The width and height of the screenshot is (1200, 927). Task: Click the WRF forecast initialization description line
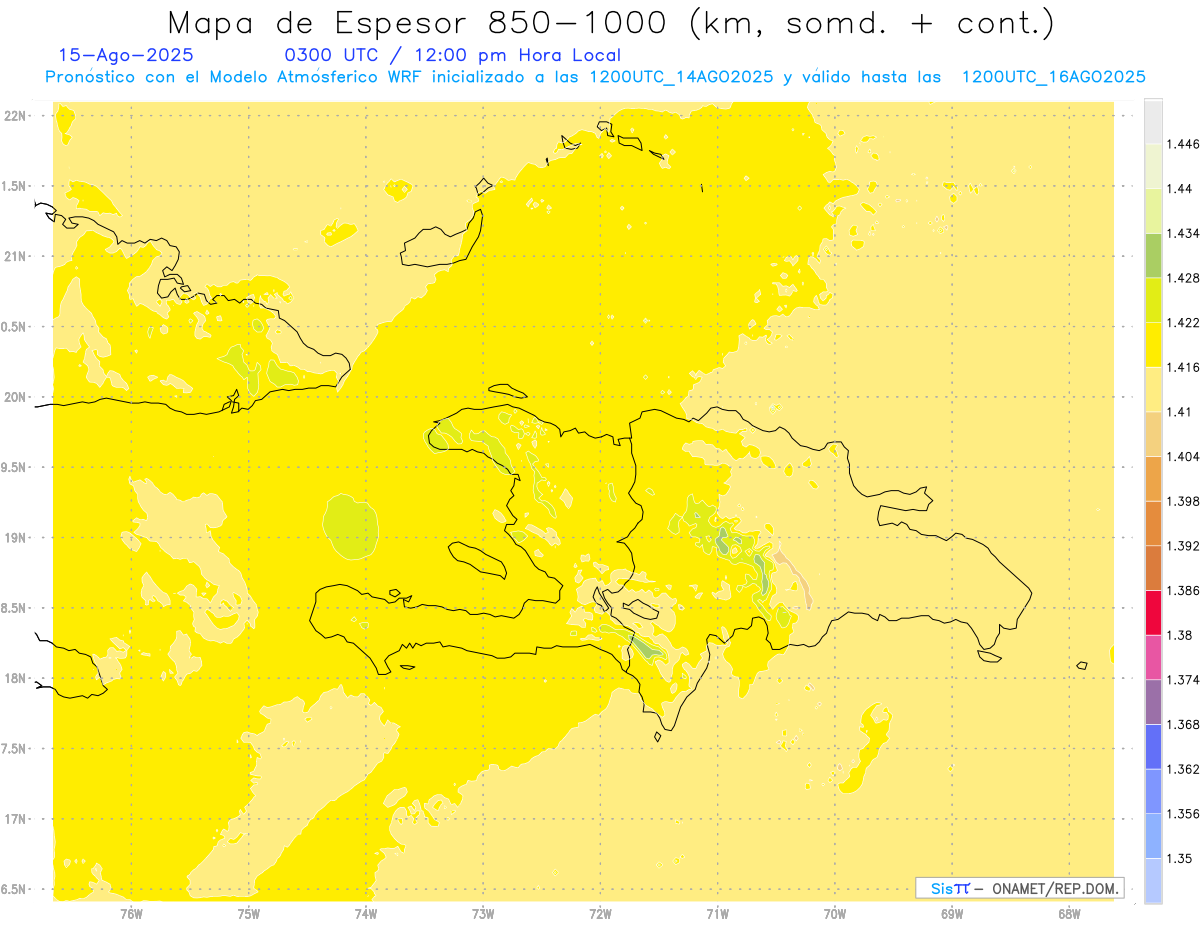click(x=595, y=77)
